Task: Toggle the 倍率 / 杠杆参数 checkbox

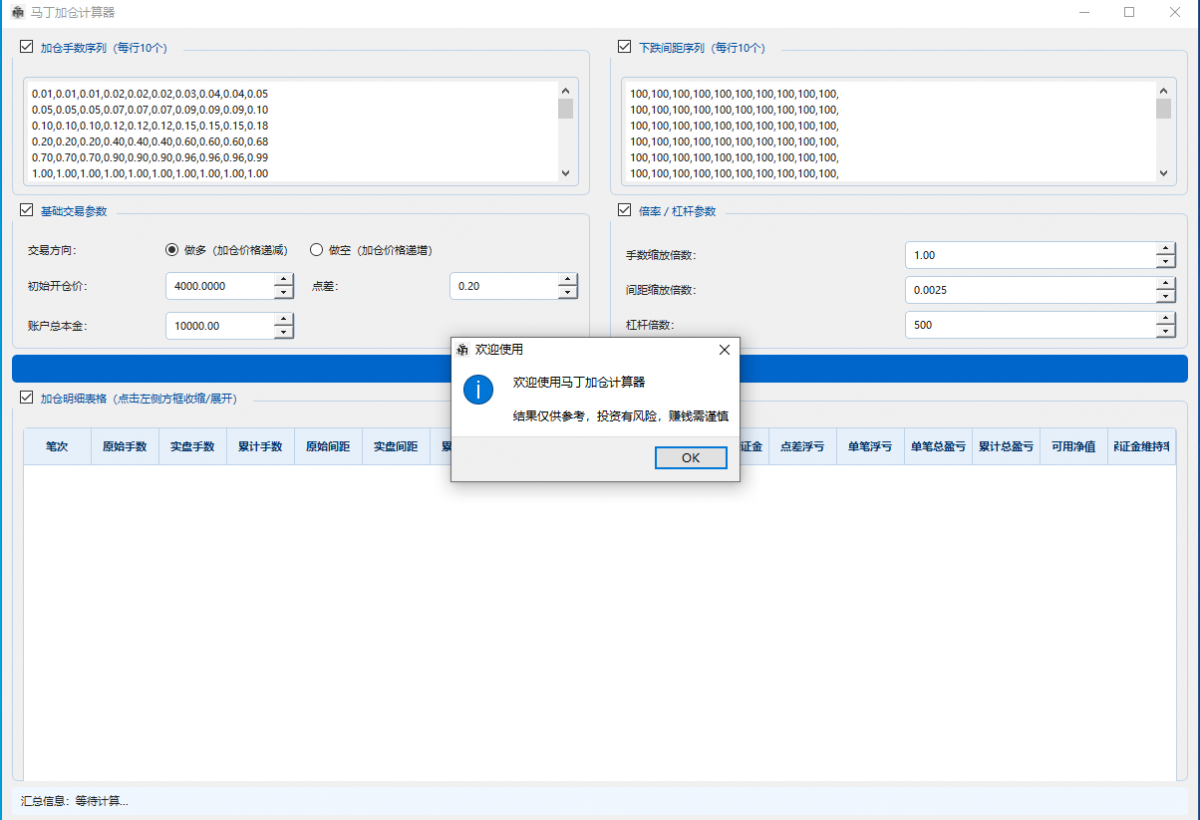Action: point(625,211)
